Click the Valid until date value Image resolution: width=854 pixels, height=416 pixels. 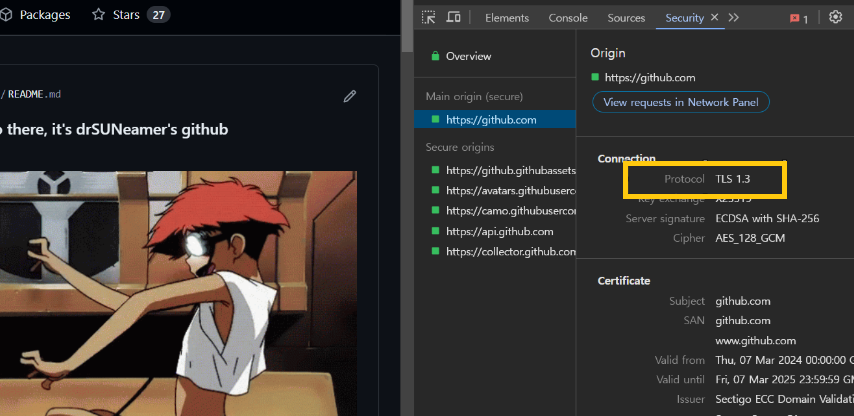coord(784,380)
